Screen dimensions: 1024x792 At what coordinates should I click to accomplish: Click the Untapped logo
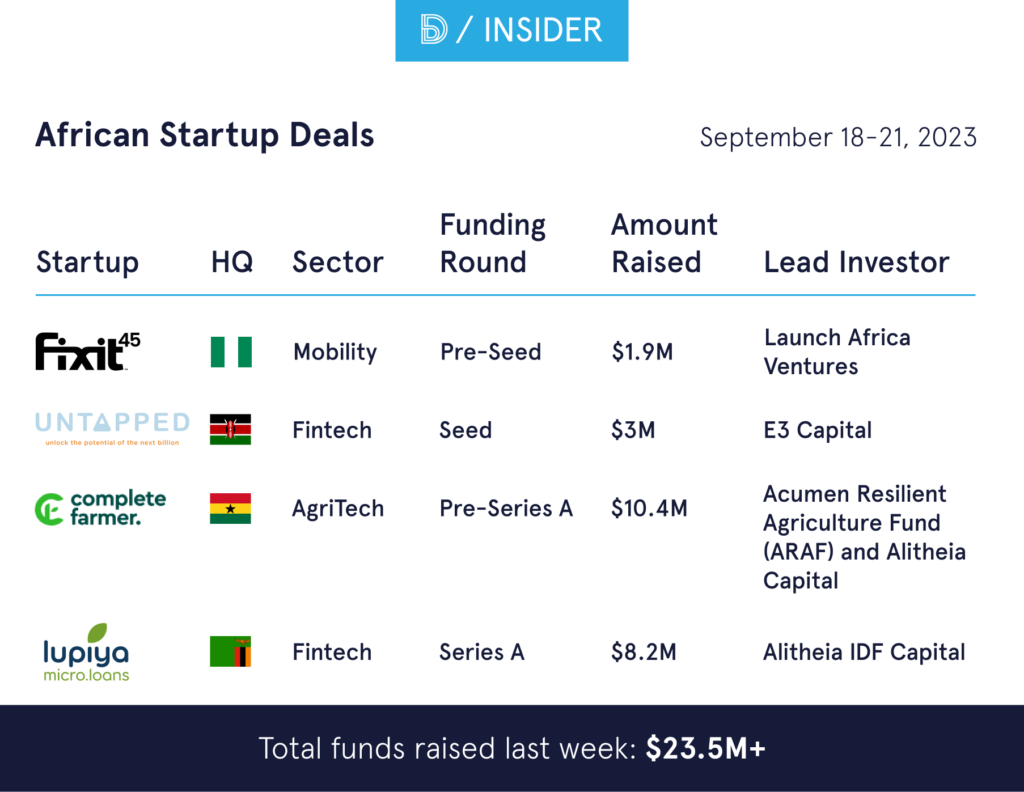[x=112, y=427]
